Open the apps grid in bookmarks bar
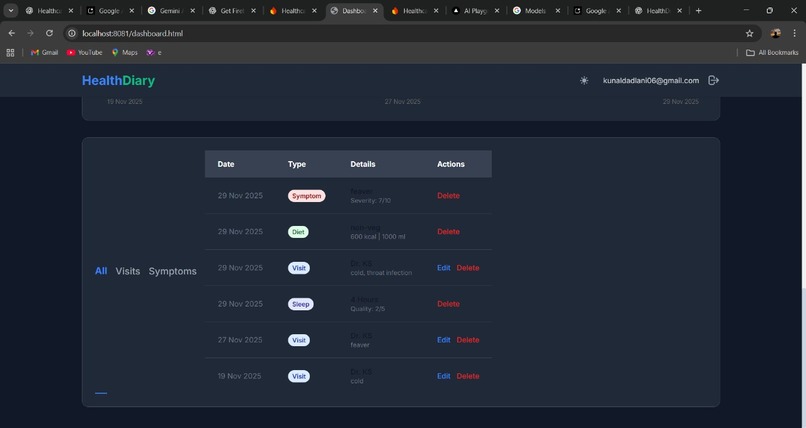 click(x=10, y=52)
